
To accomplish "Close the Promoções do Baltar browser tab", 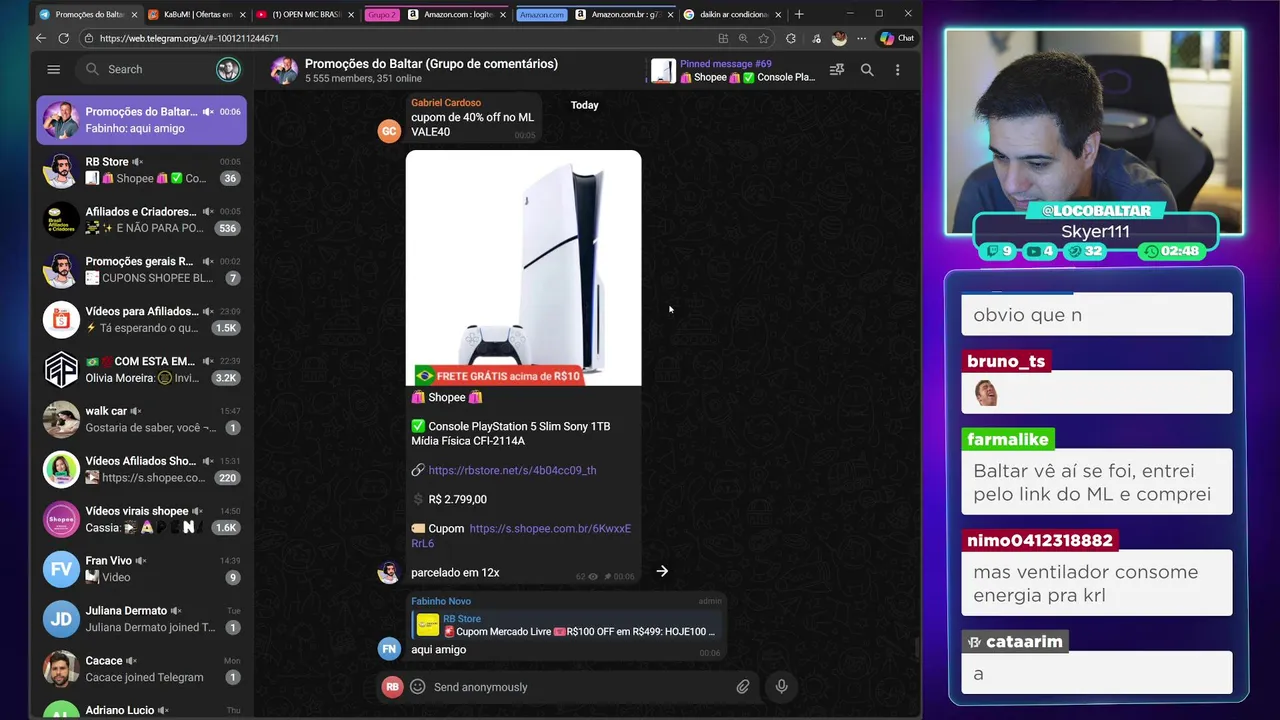I will (134, 14).
